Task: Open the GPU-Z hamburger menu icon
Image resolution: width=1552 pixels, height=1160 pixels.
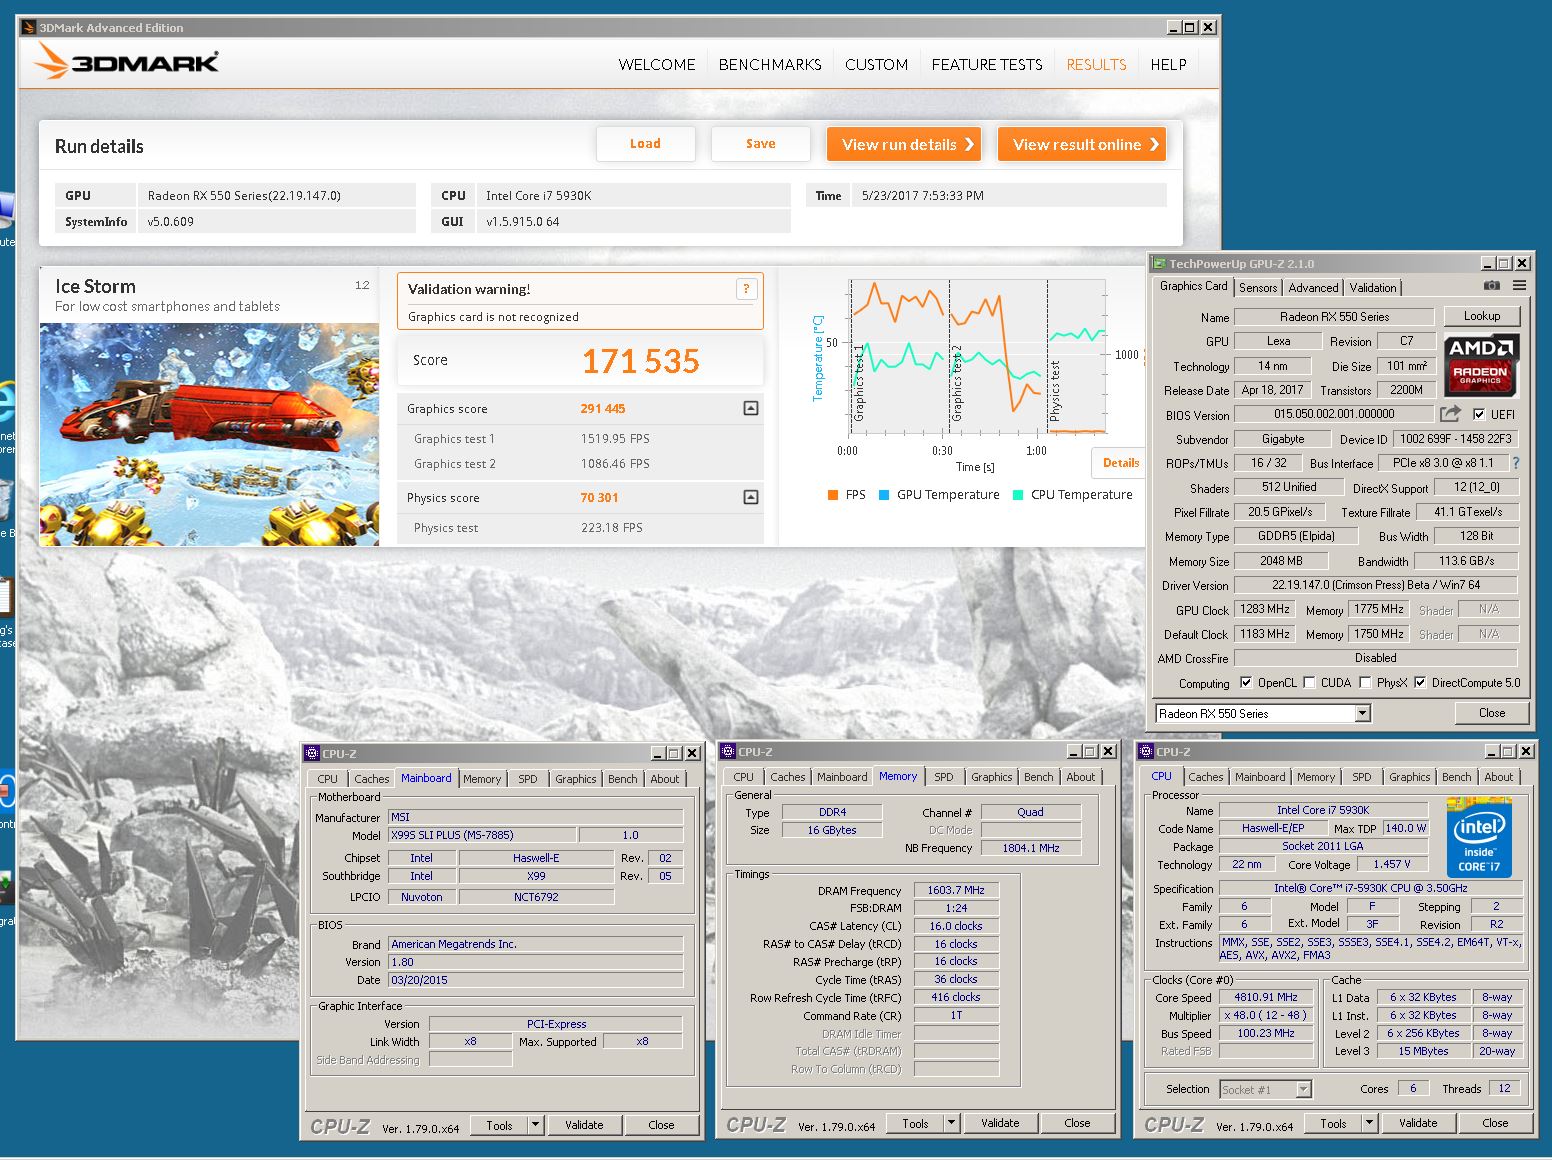Action: click(1519, 286)
